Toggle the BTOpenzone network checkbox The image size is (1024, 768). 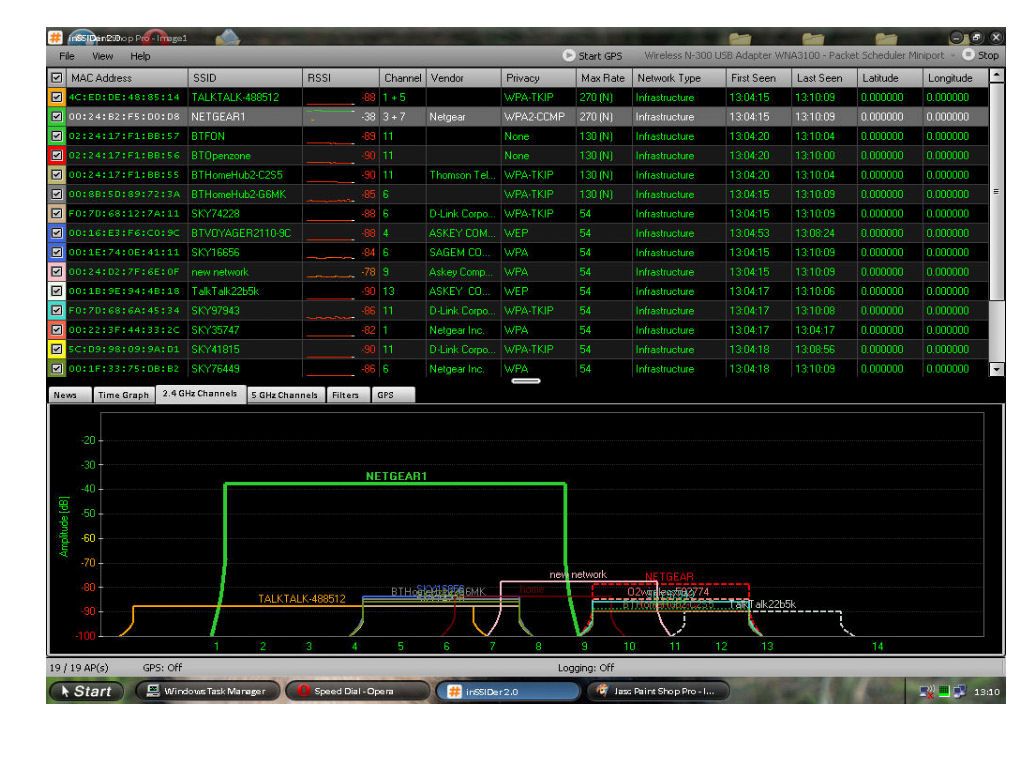click(57, 155)
